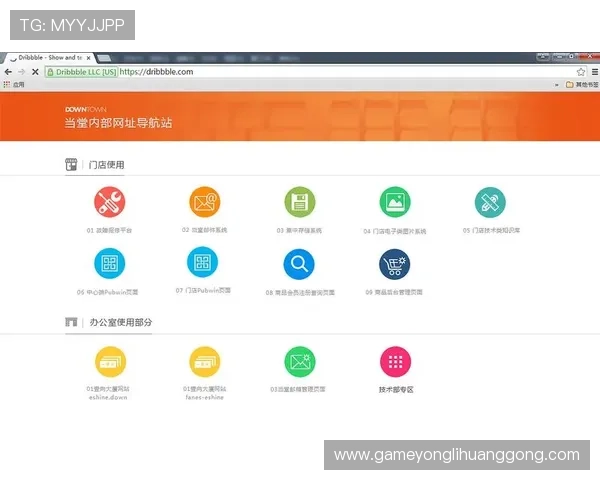600x480 pixels.
Task: Open the 05 门店技术 knowledge base label
Action: pos(491,230)
